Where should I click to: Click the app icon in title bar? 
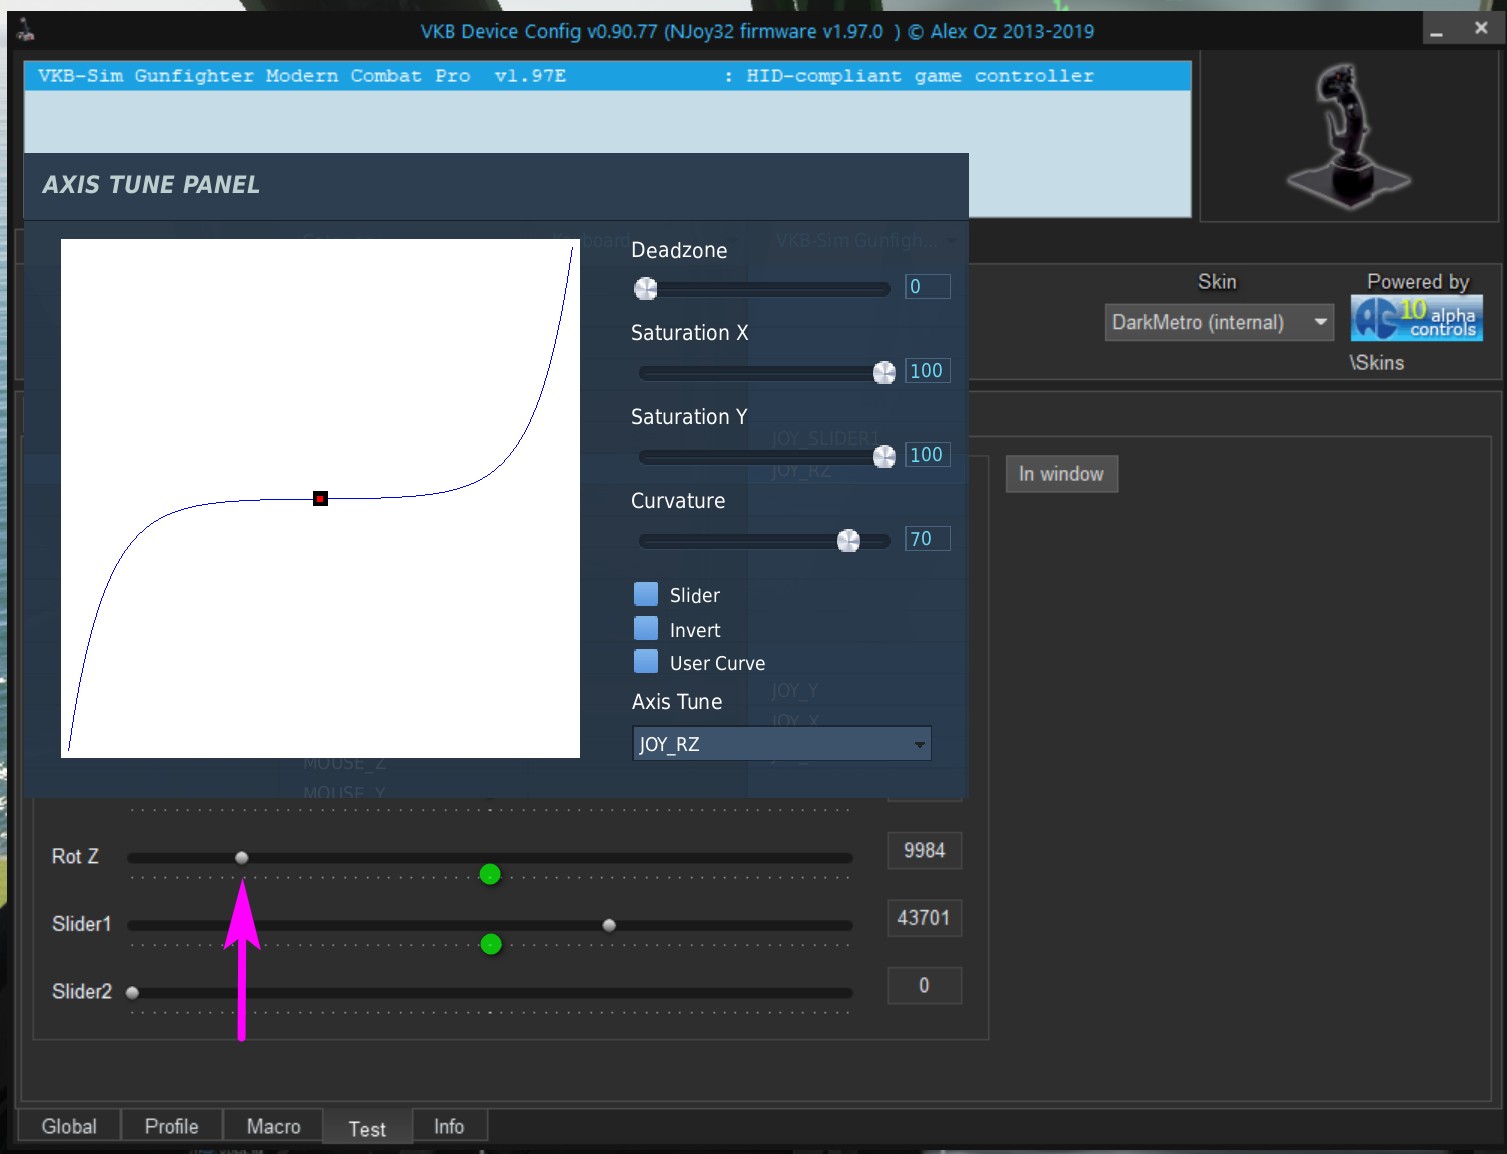click(x=26, y=31)
